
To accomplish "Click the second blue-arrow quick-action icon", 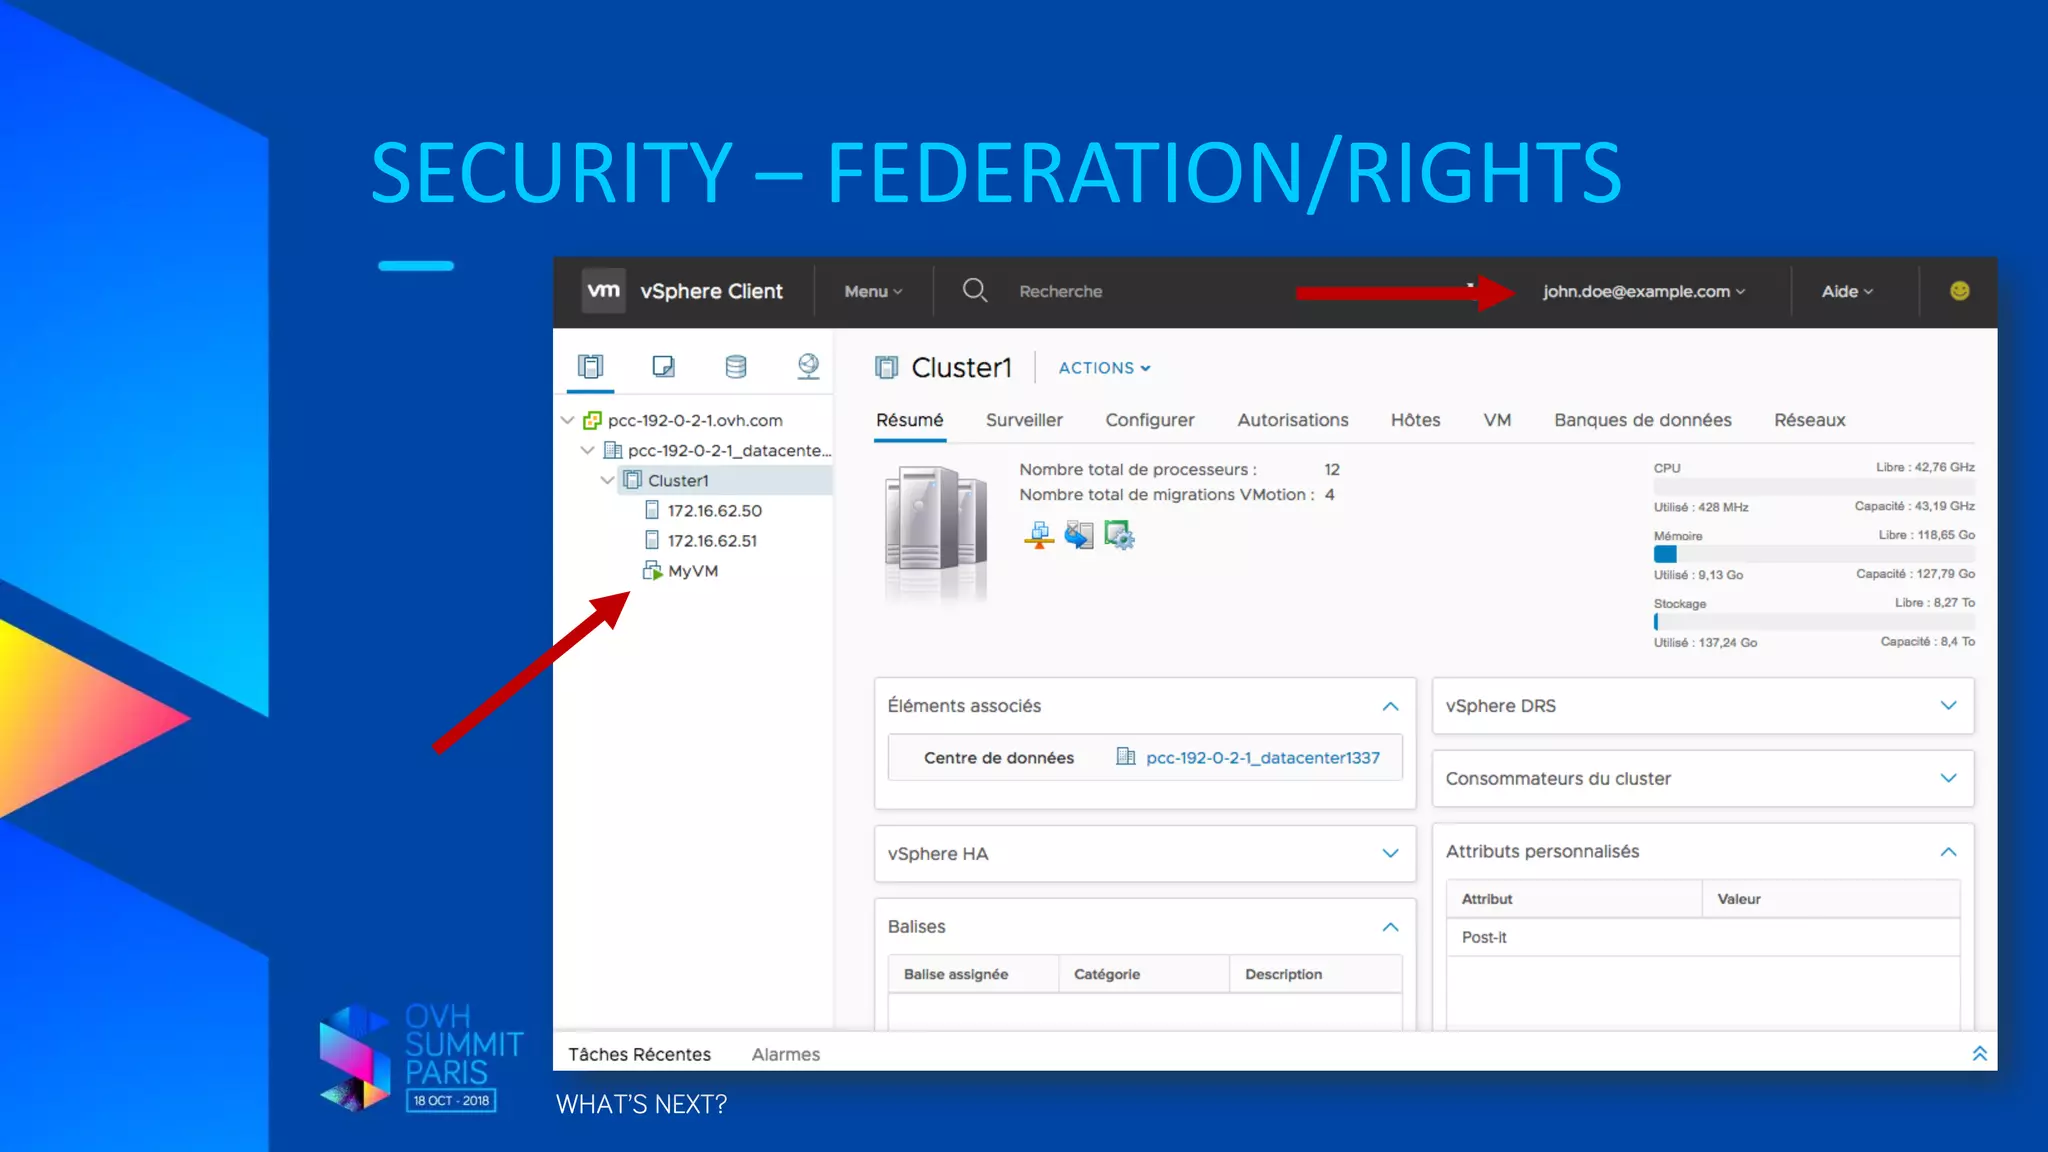I will tap(1078, 535).
